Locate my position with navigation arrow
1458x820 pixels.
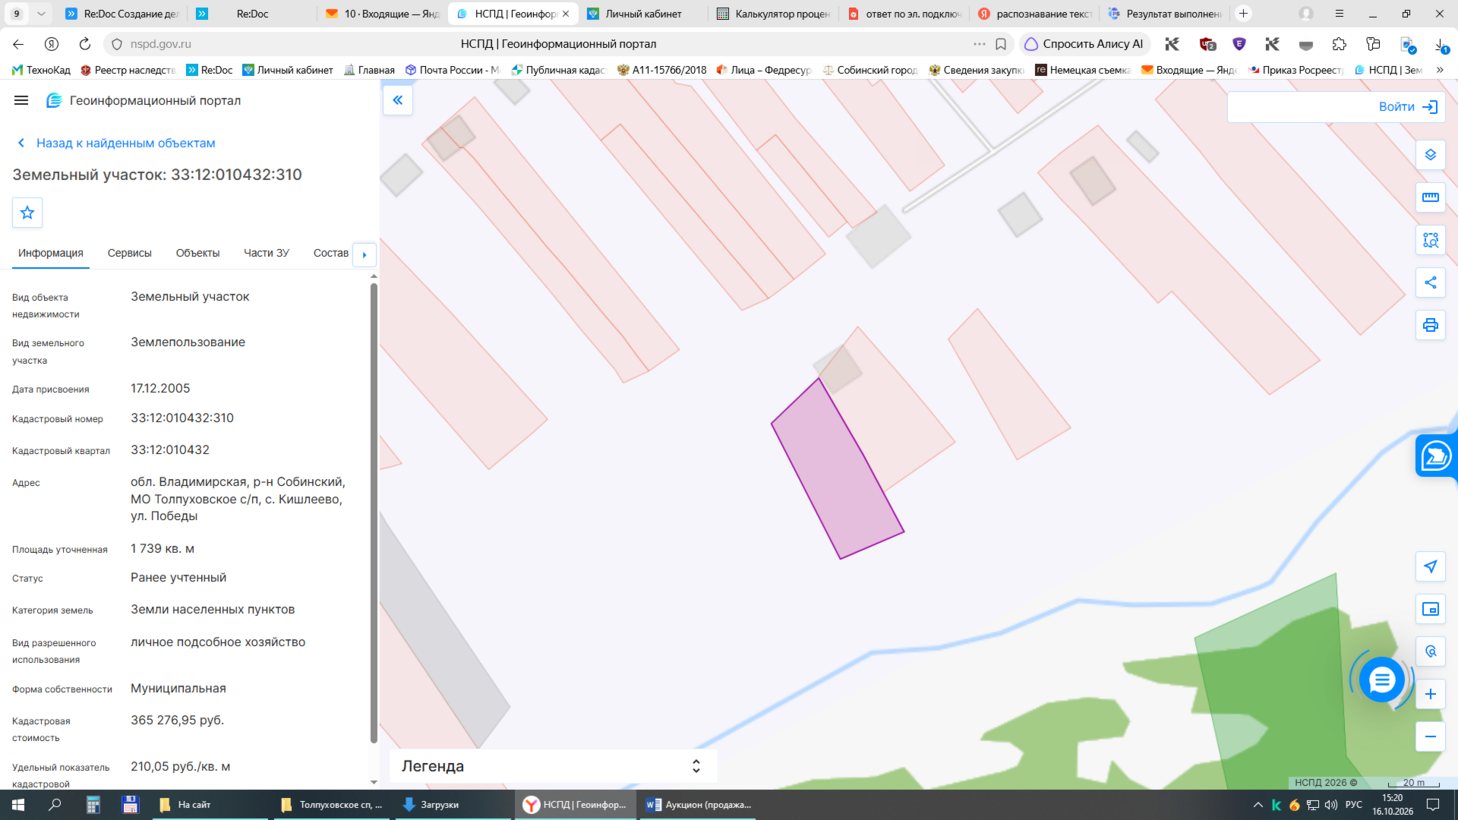1430,567
